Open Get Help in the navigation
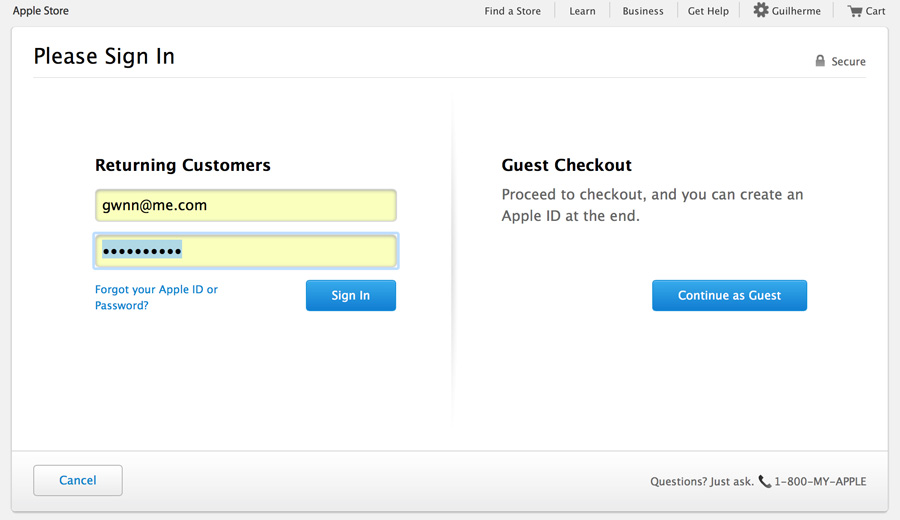900x520 pixels. (708, 11)
